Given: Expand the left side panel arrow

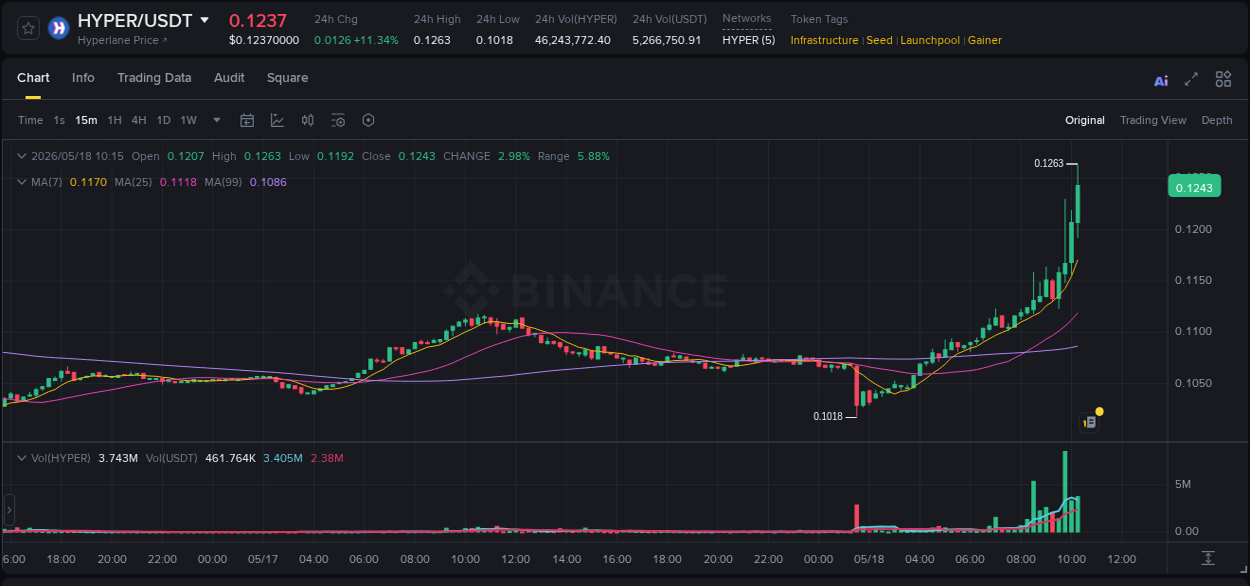Looking at the screenshot, I should coord(9,510).
